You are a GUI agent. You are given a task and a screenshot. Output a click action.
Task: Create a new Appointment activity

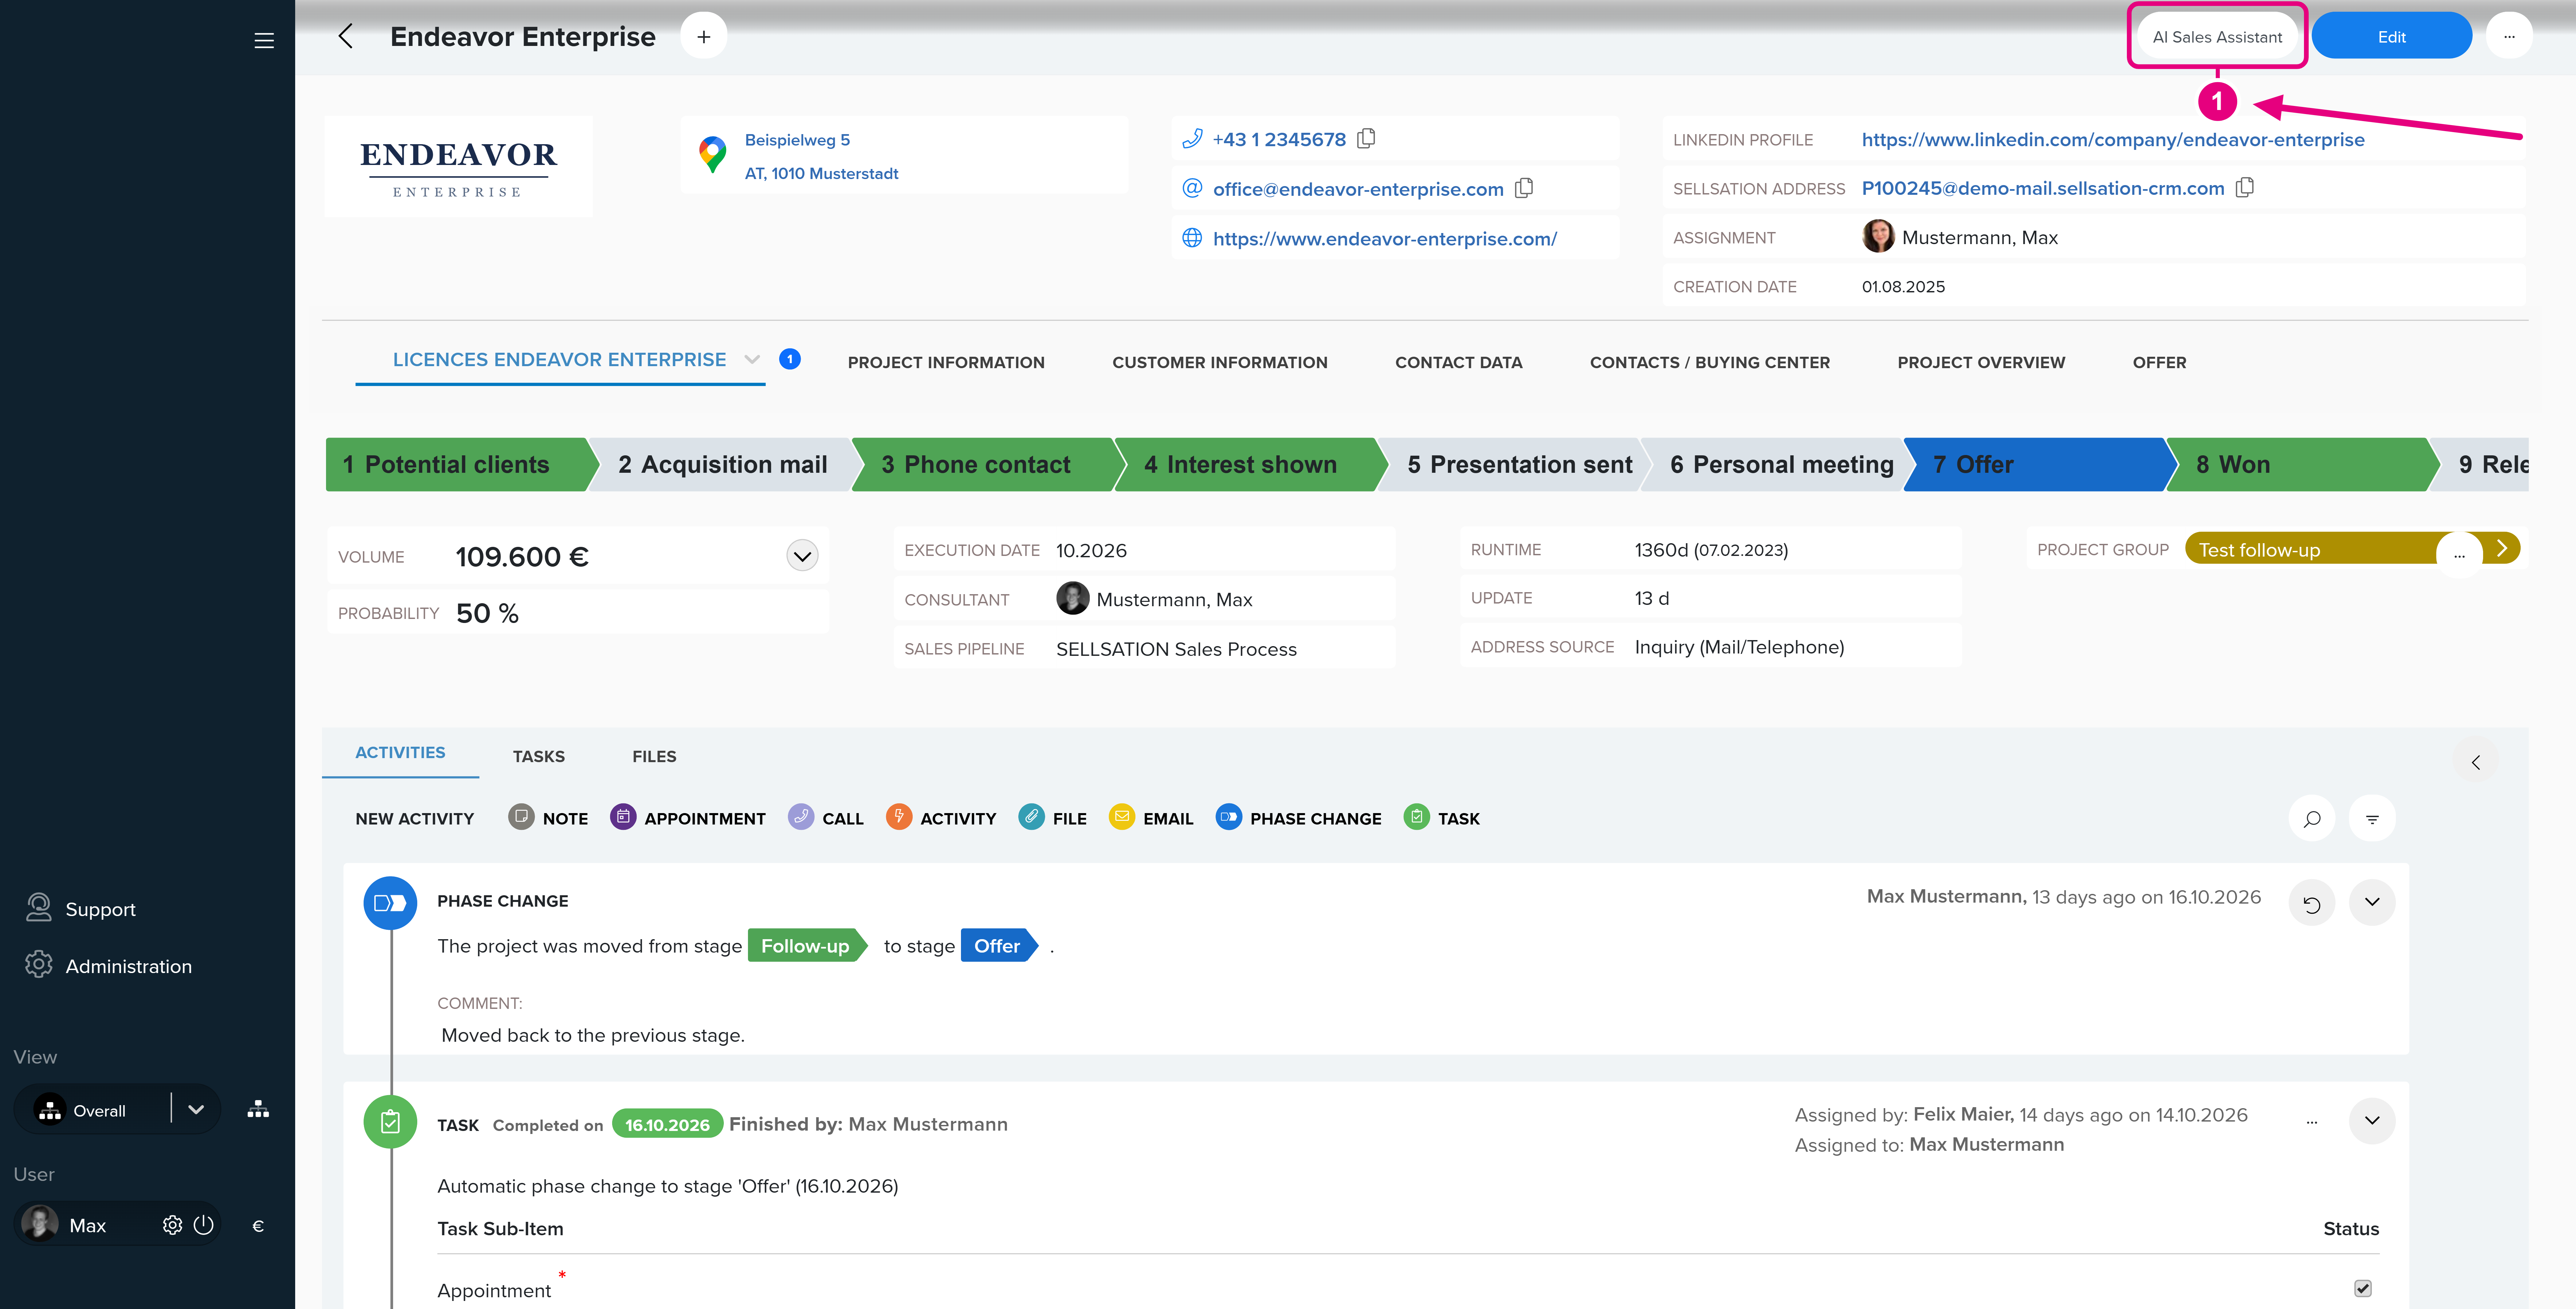[x=688, y=818]
